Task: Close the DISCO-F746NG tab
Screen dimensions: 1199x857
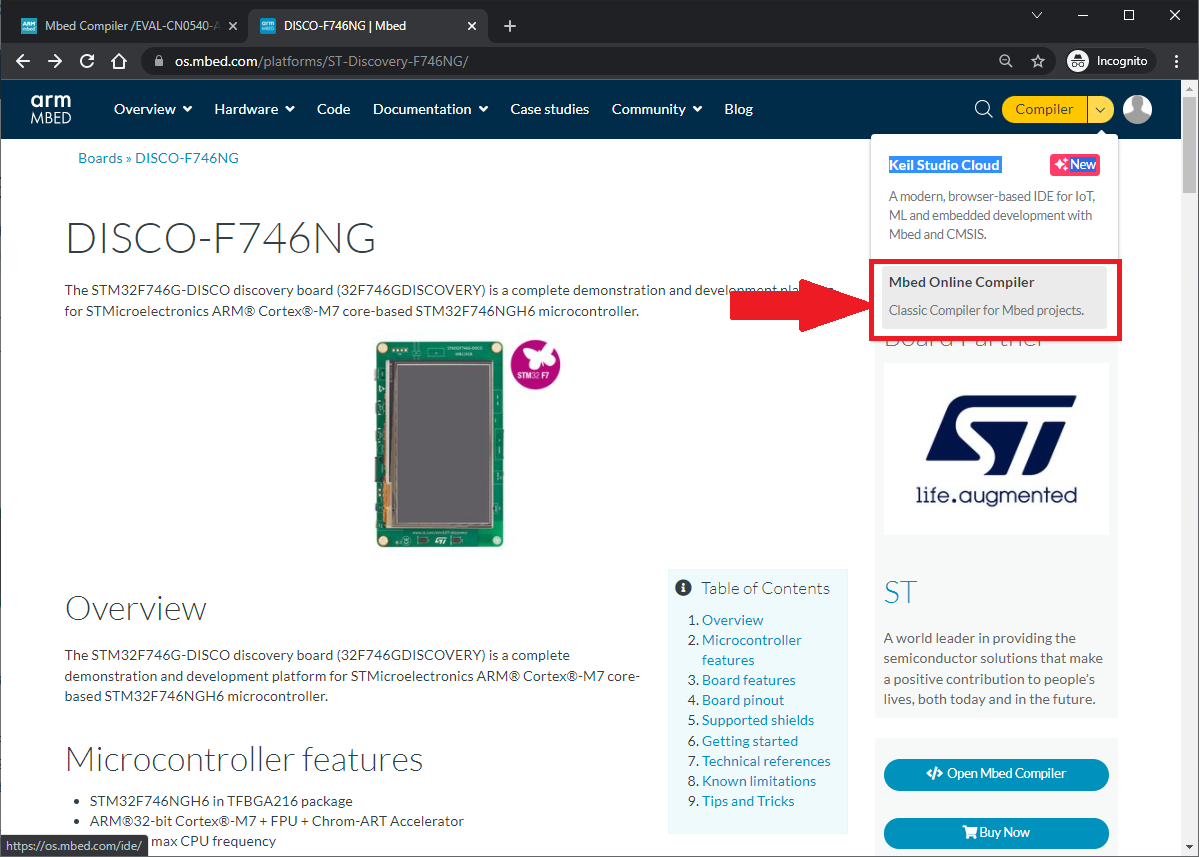Action: pos(472,26)
